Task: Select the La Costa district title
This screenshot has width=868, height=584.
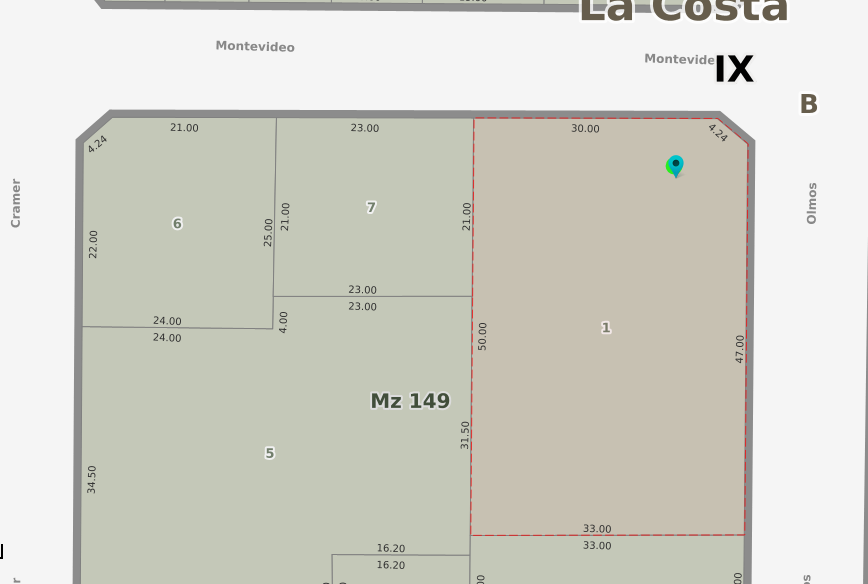Action: (683, 10)
